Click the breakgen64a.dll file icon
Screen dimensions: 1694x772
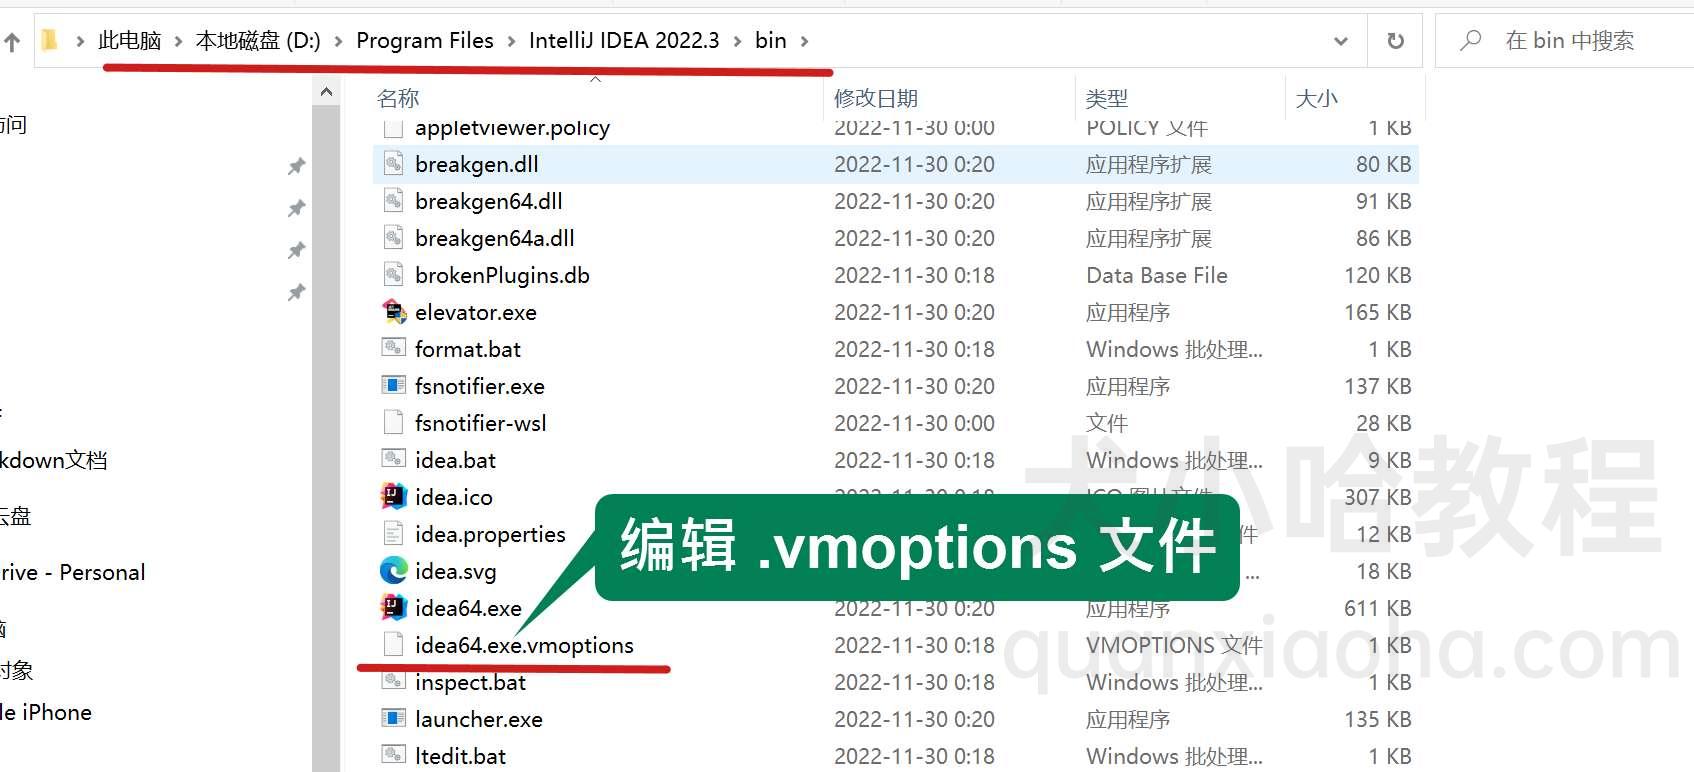394,238
